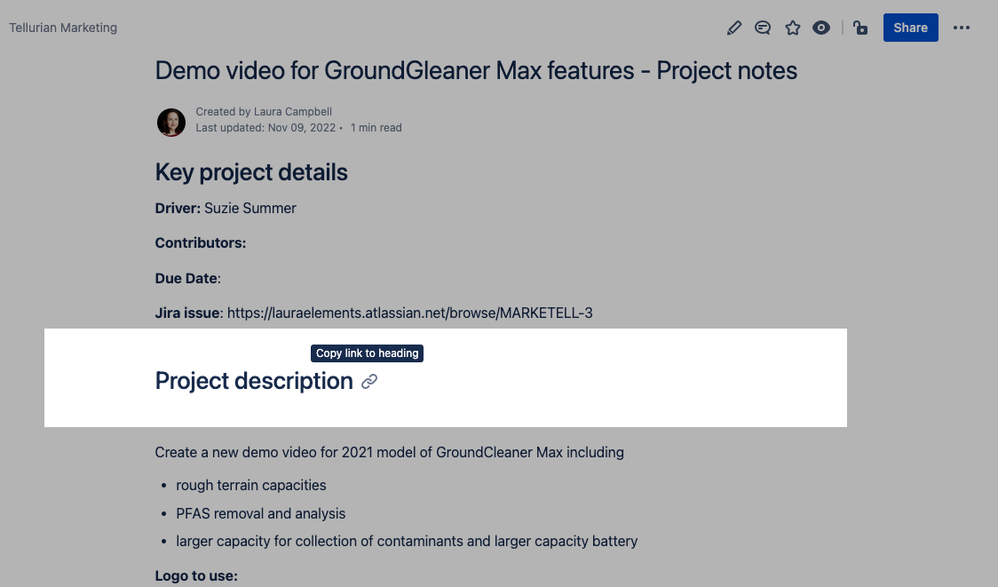The height and width of the screenshot is (587, 998).
Task: Click the pencil Edit page icon
Action: tap(734, 28)
